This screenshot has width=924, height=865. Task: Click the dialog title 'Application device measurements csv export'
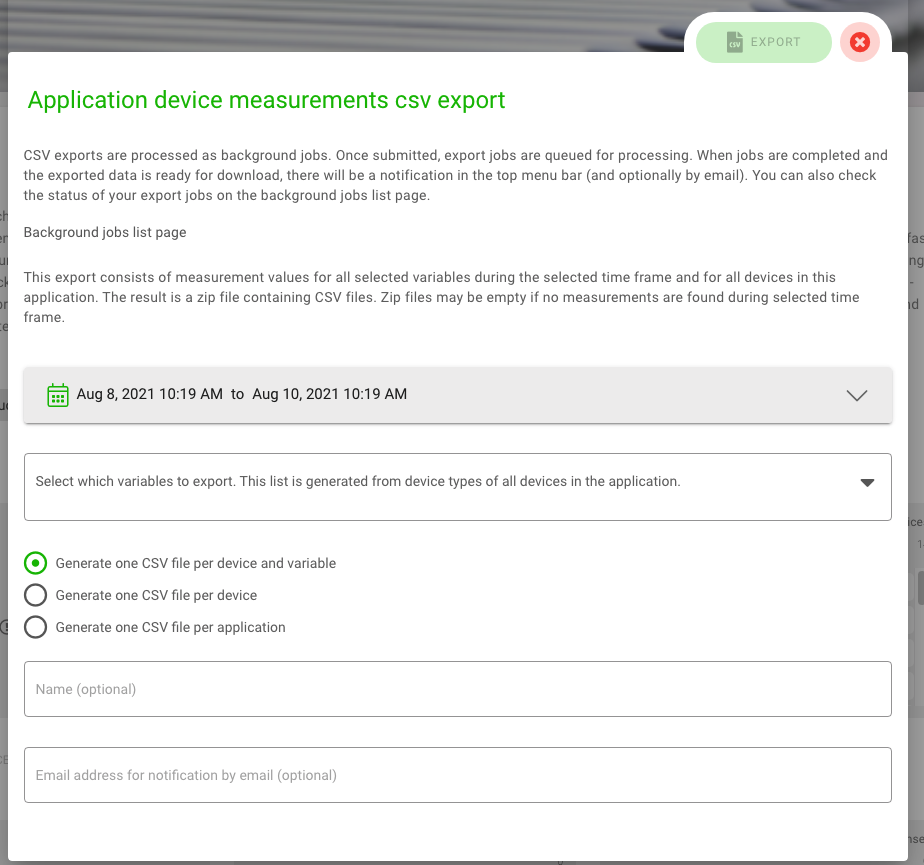(266, 100)
